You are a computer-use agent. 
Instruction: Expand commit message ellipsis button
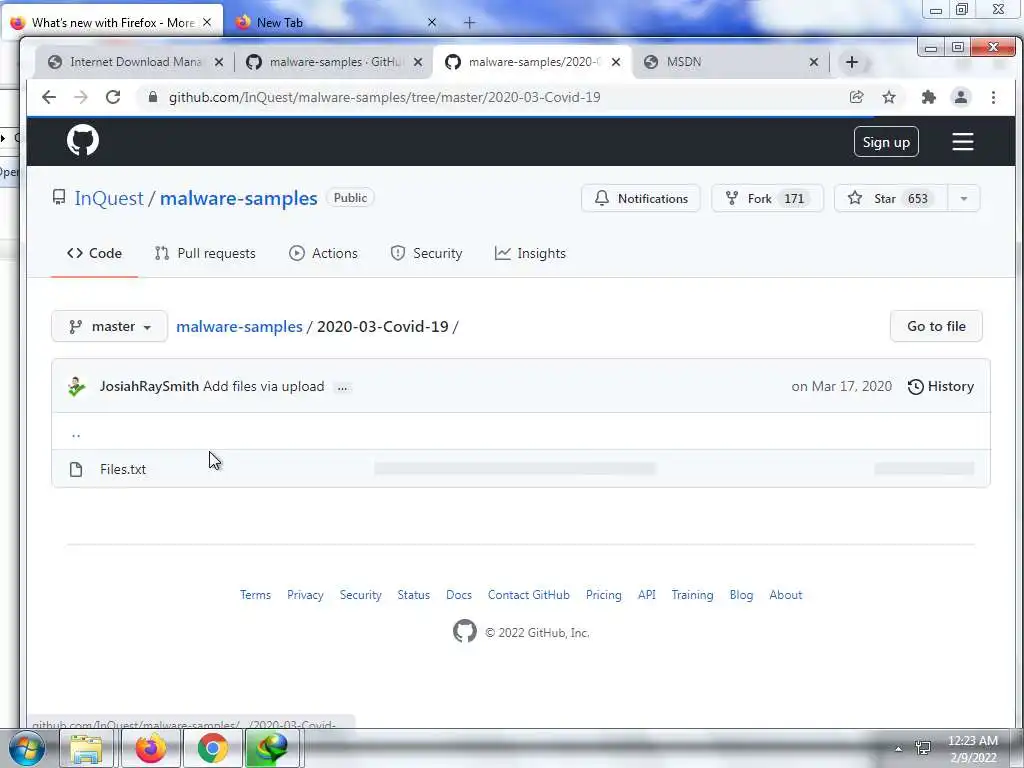click(x=342, y=387)
